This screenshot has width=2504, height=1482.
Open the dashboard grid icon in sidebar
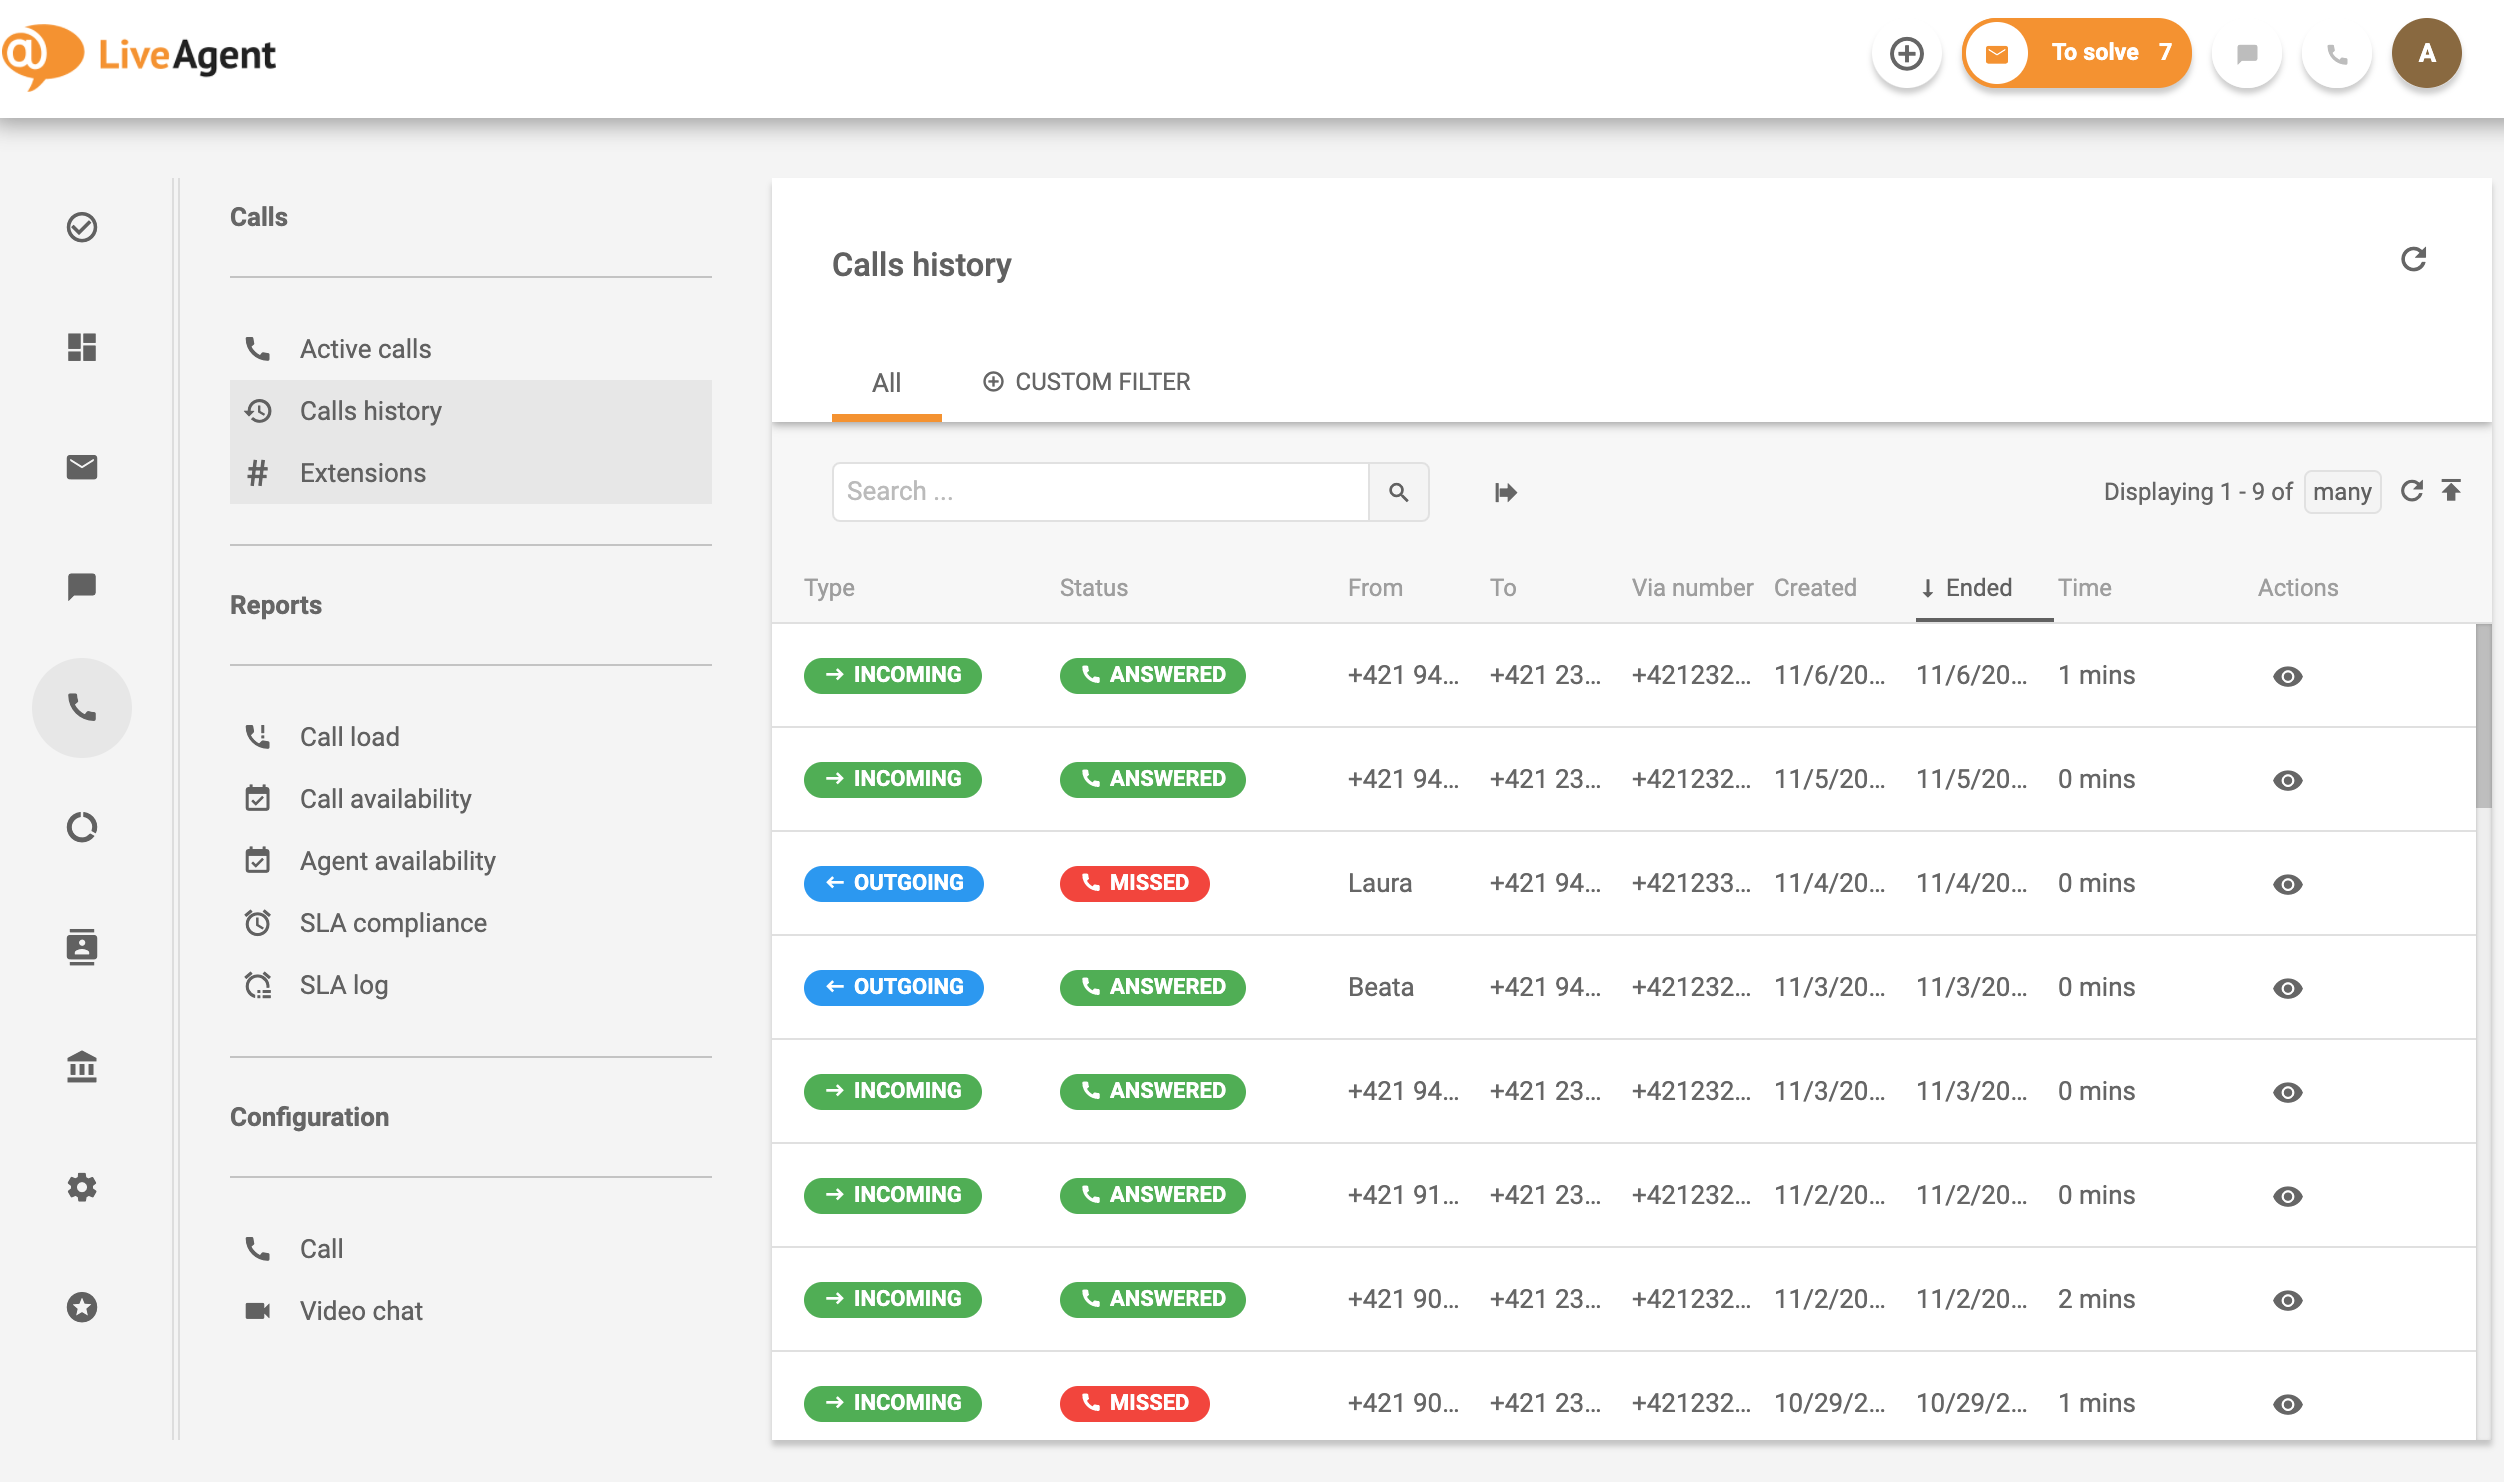point(82,347)
